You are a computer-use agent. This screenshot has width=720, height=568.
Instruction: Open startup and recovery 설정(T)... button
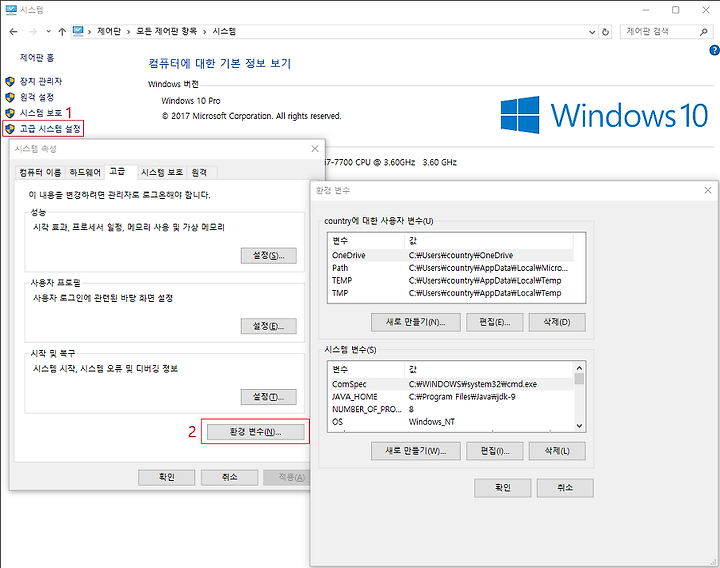[269, 397]
